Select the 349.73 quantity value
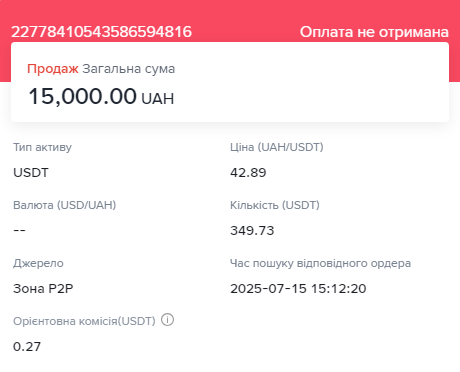 (x=252, y=231)
